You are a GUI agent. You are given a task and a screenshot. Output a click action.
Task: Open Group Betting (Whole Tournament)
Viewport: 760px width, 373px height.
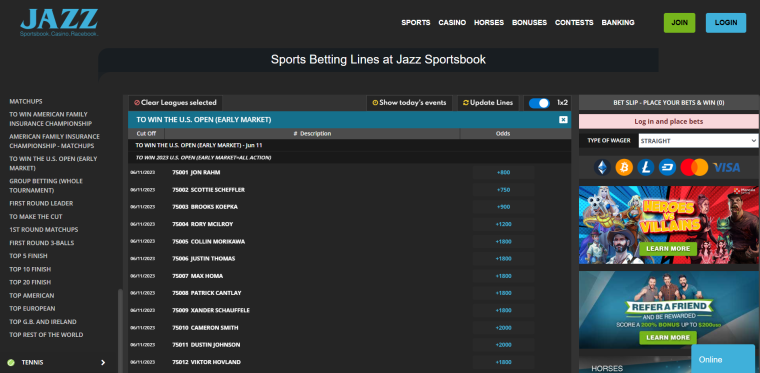[x=46, y=186]
